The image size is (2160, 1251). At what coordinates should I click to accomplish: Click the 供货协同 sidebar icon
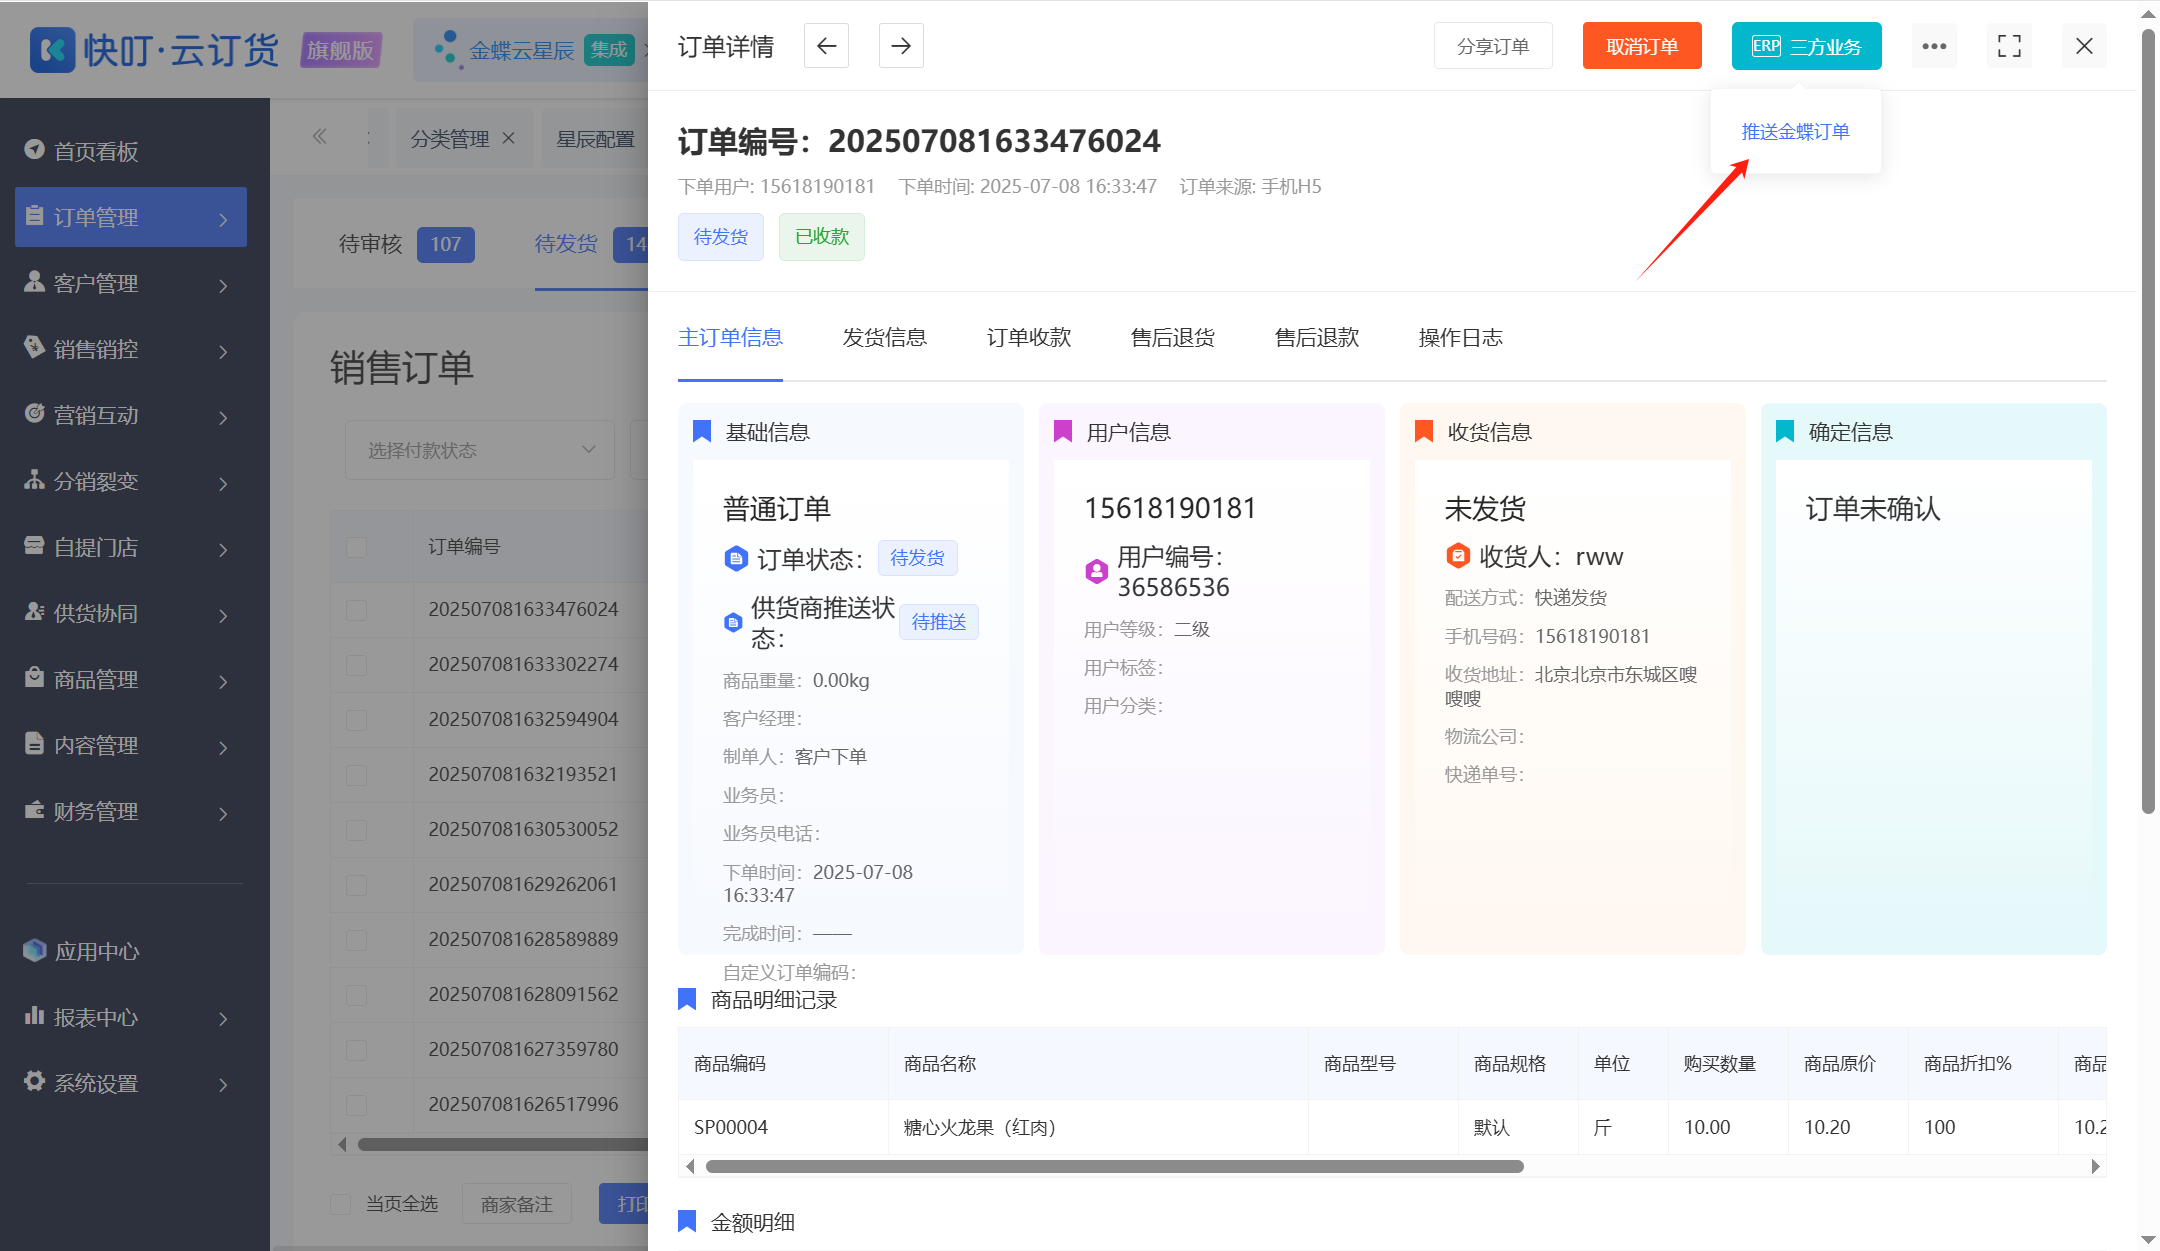click(35, 612)
